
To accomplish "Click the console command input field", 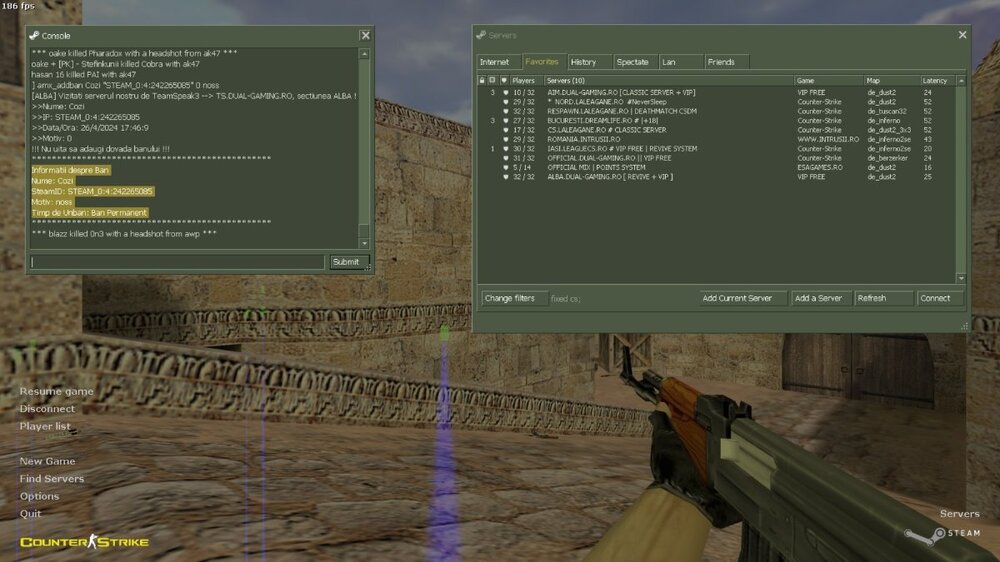I will [177, 262].
